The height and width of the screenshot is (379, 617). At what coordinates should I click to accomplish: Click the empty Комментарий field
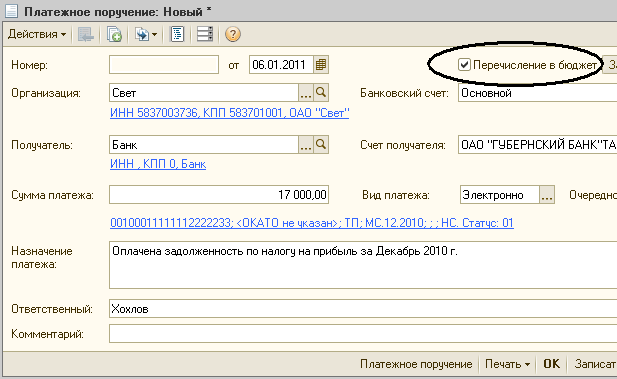tap(363, 334)
